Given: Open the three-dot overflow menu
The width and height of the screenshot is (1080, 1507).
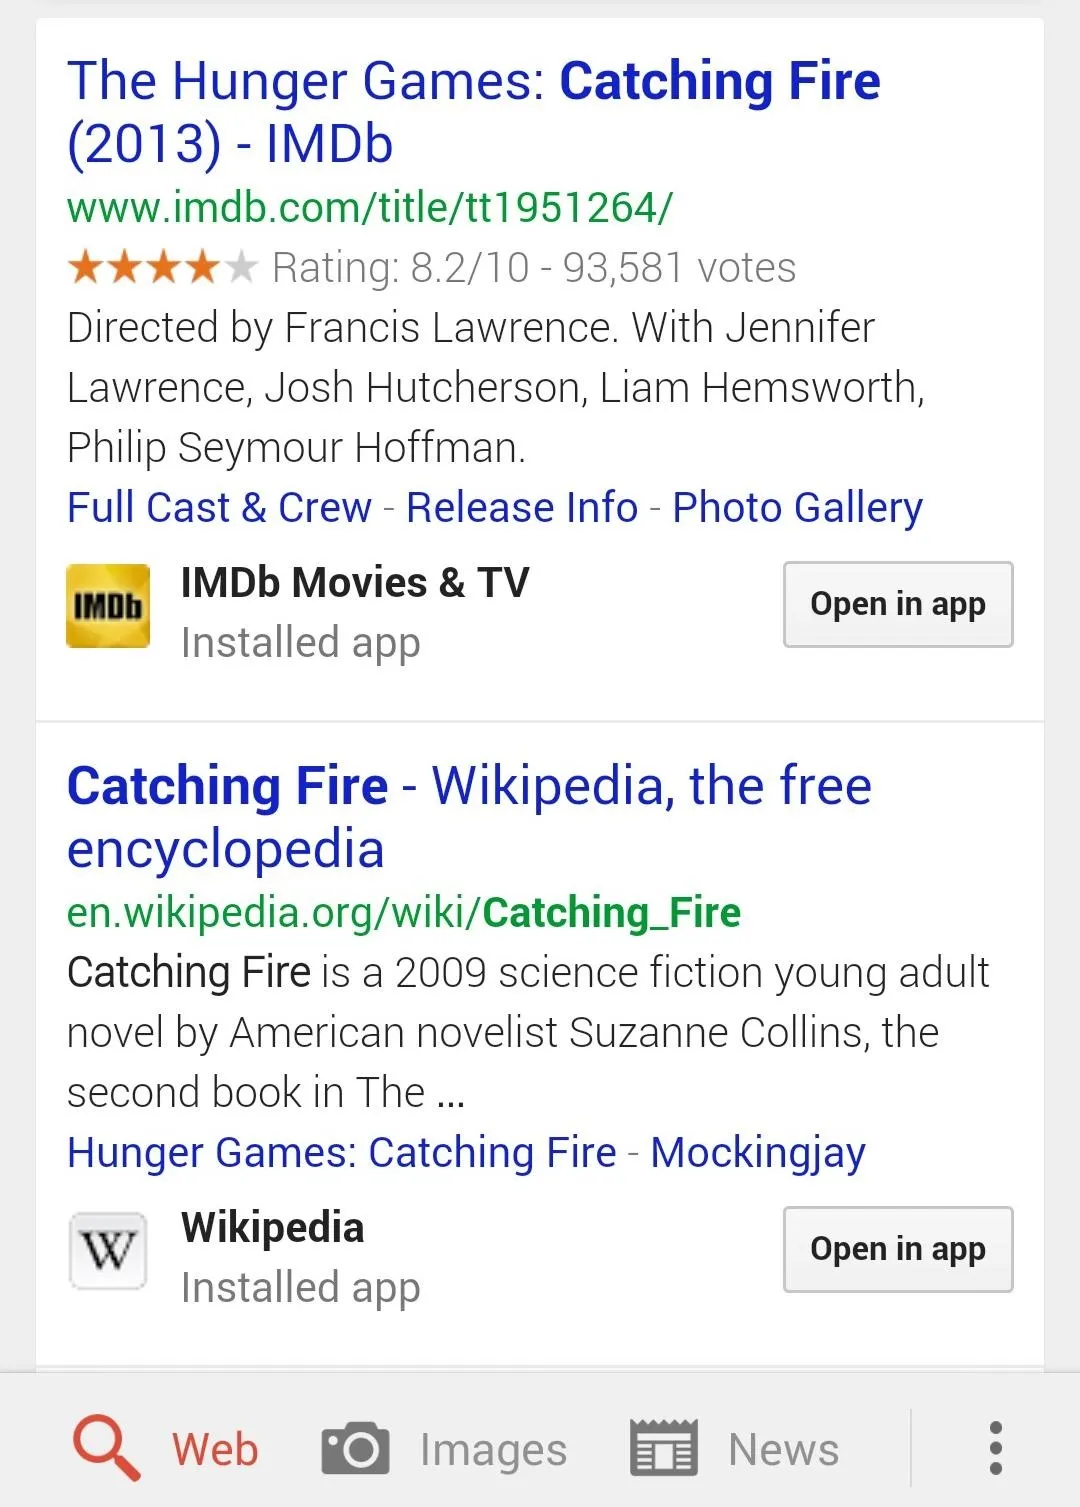Looking at the screenshot, I should point(995,1447).
